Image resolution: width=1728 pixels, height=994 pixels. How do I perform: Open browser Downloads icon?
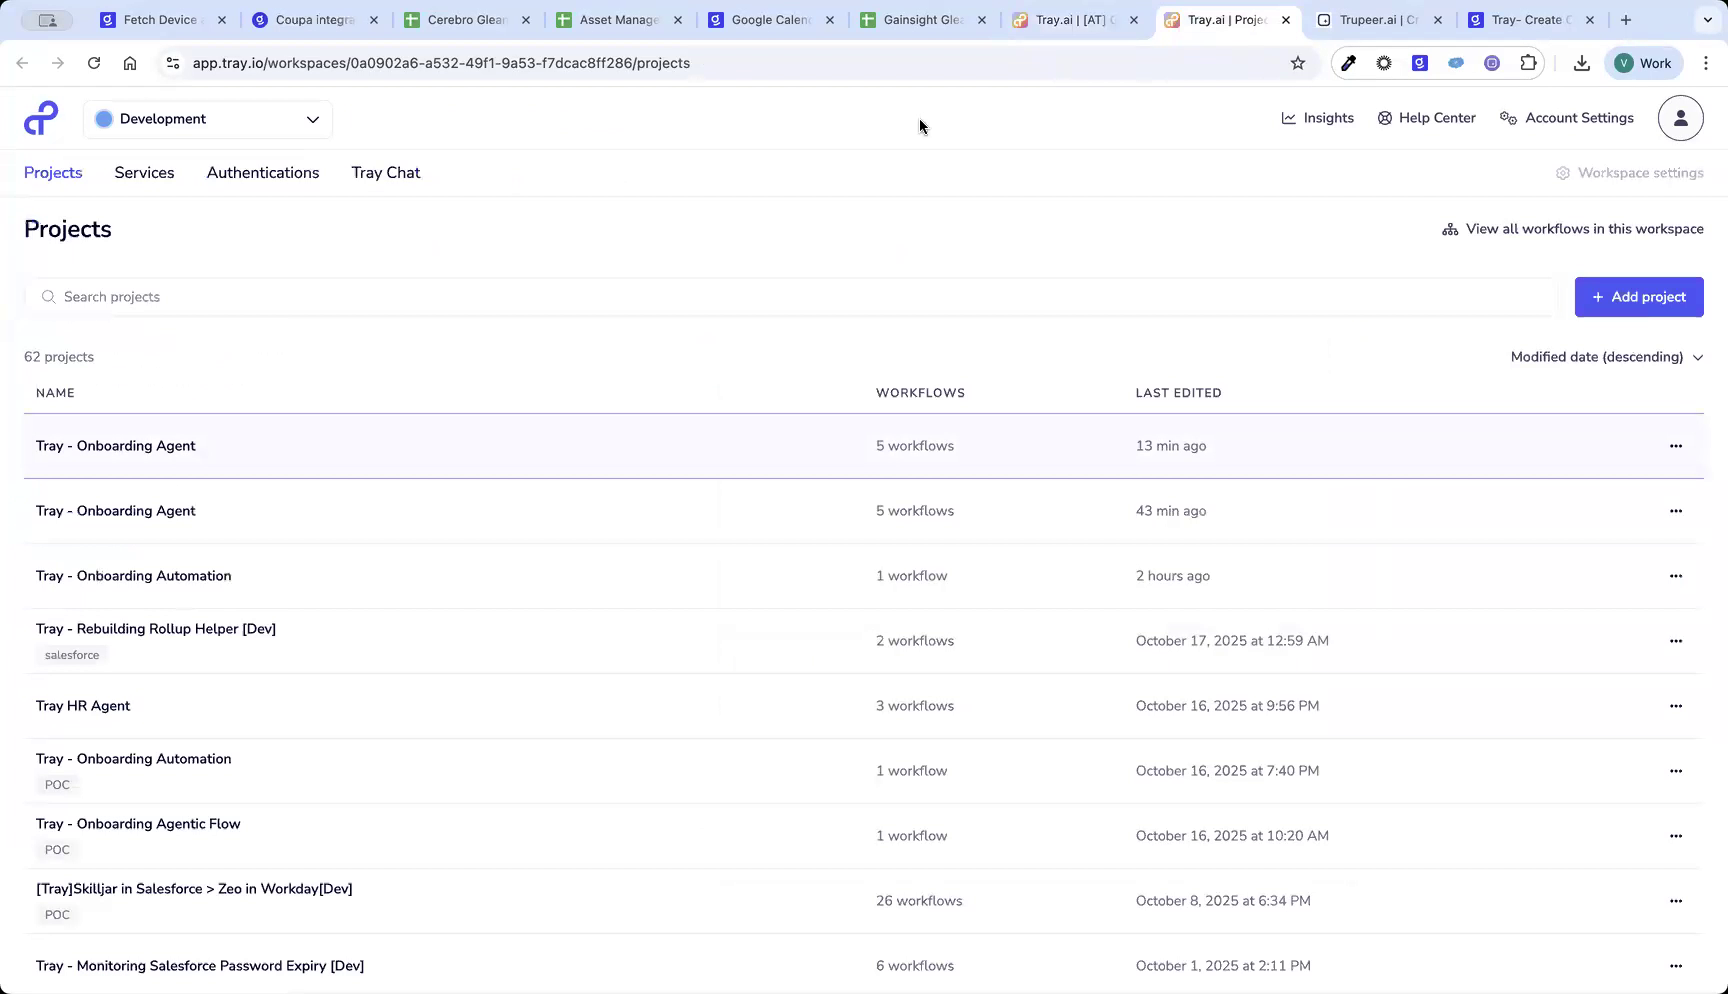[1582, 63]
